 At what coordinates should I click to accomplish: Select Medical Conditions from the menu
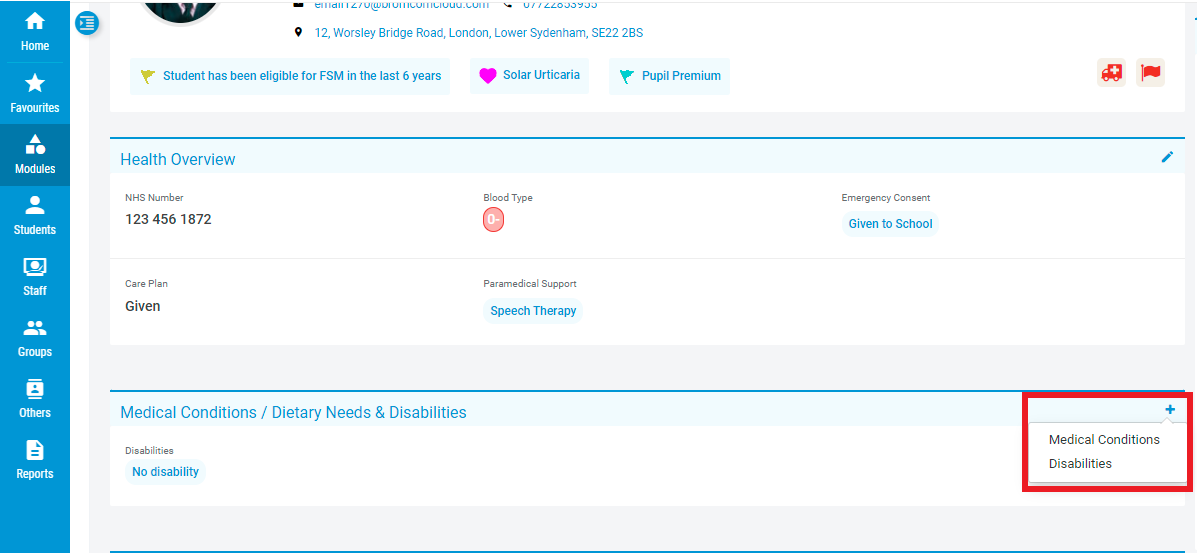click(x=1104, y=440)
